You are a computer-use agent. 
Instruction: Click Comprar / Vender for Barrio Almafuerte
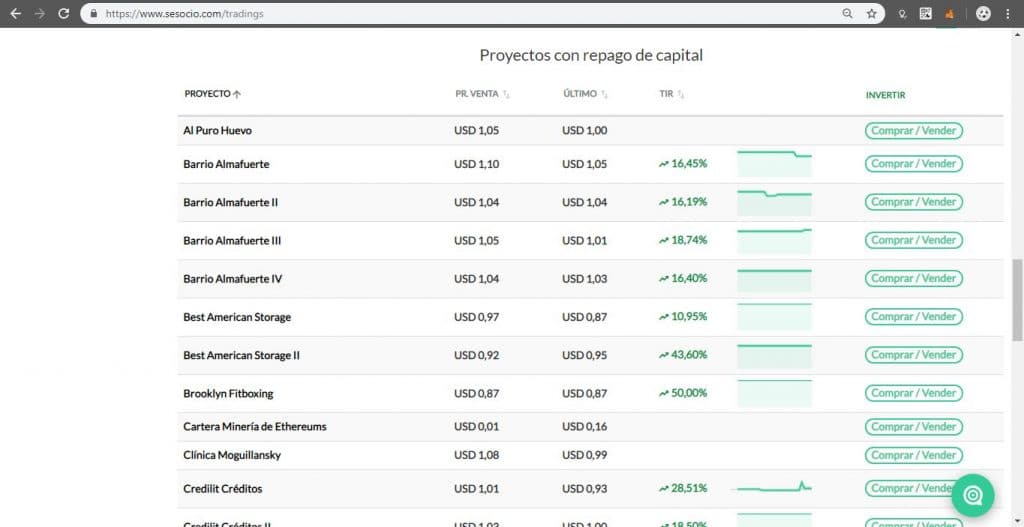(x=914, y=164)
